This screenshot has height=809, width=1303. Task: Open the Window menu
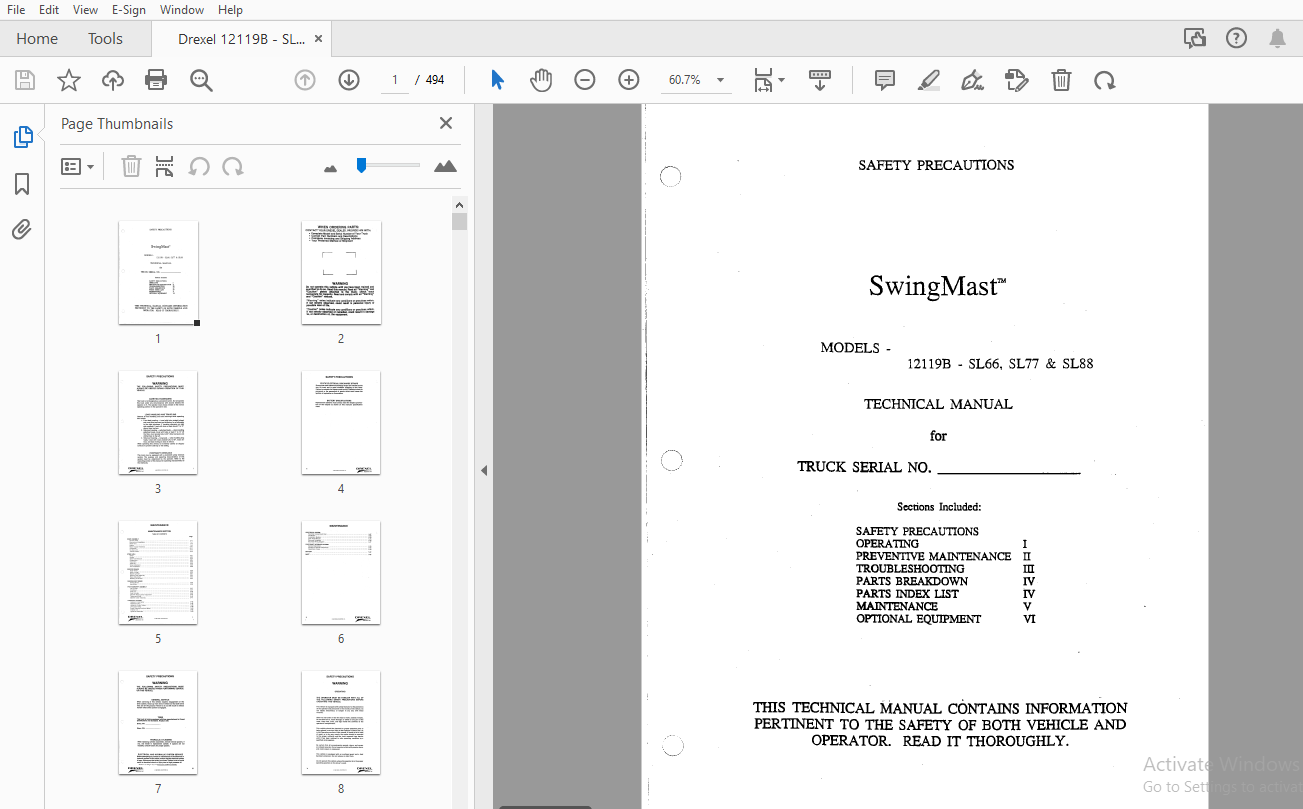click(182, 10)
